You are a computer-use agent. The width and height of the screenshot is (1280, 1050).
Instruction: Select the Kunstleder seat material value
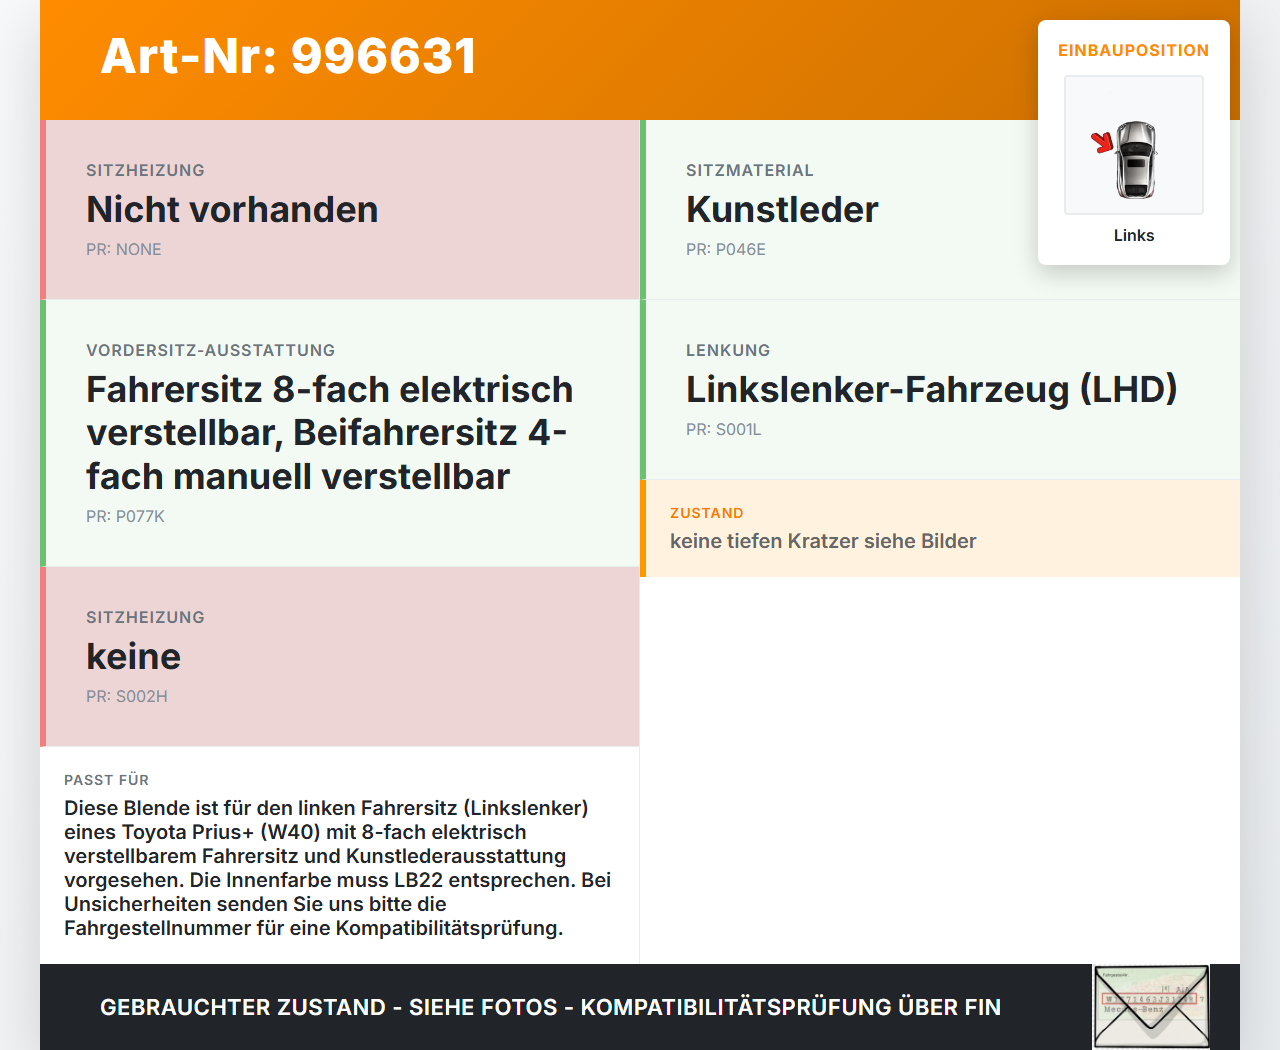pyautogui.click(x=782, y=209)
